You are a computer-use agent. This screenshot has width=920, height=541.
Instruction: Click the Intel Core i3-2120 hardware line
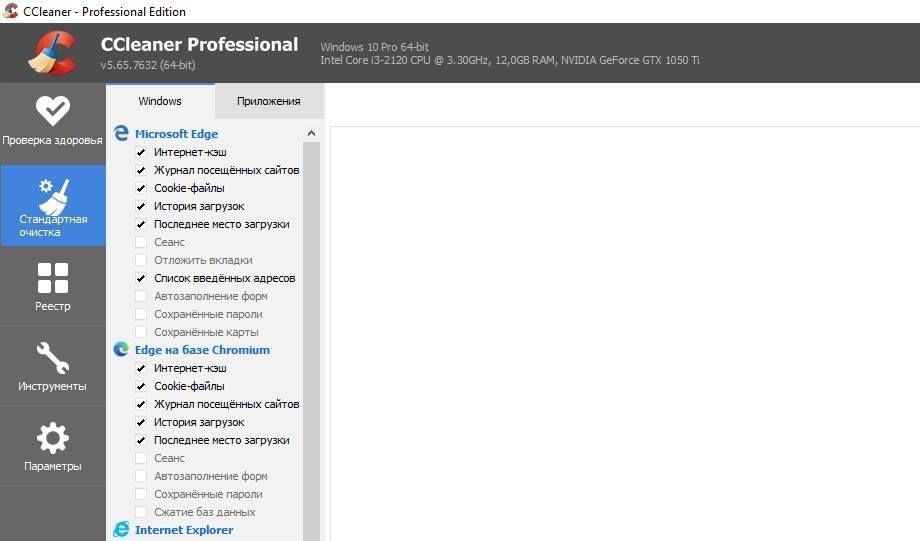(510, 60)
